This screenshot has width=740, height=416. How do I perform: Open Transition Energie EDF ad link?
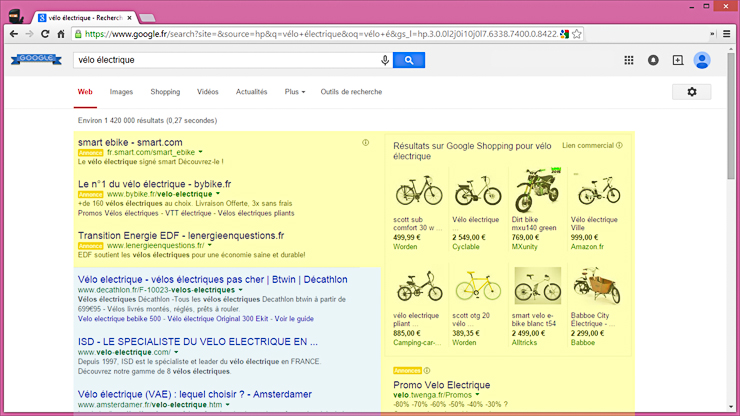[181, 235]
